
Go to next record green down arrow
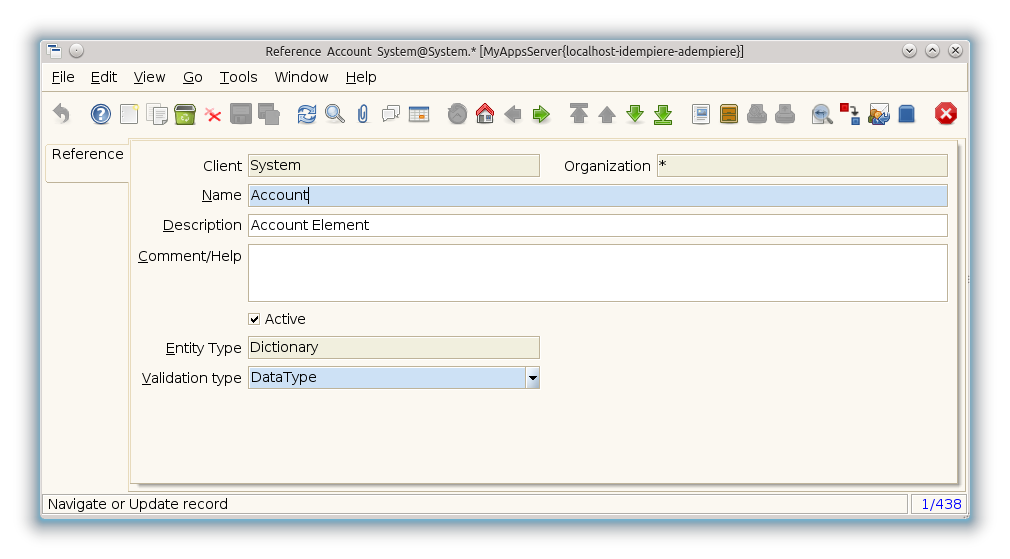tap(635, 114)
